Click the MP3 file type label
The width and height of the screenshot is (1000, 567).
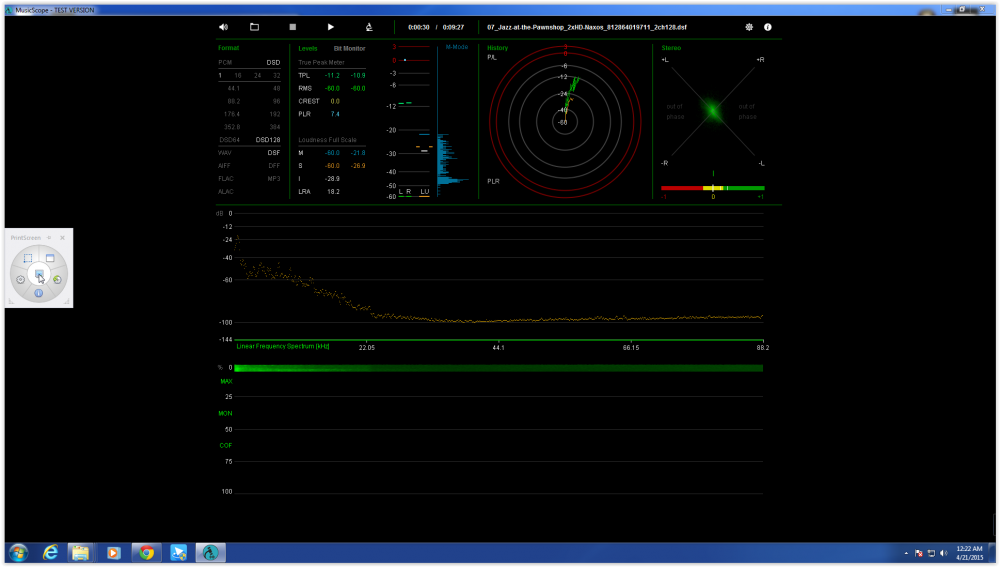(x=274, y=179)
